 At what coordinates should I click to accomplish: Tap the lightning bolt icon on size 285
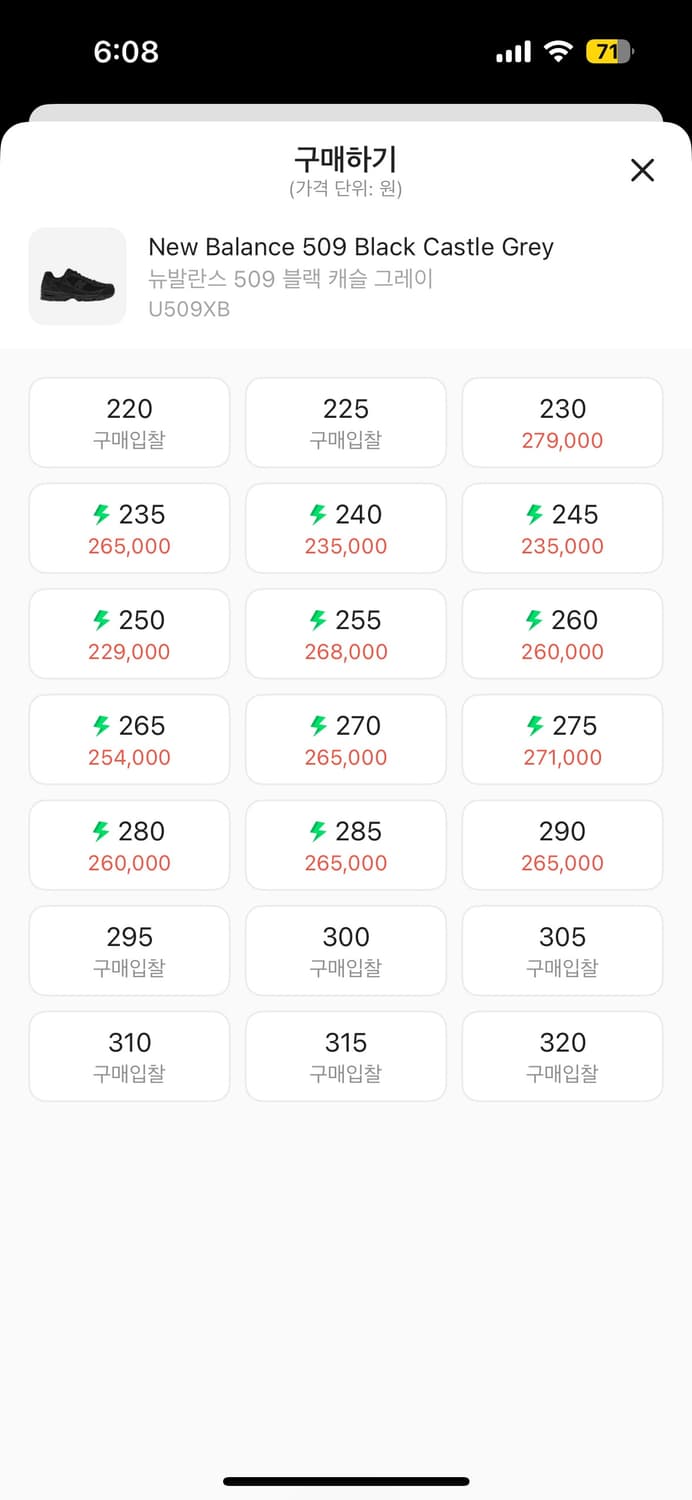(318, 832)
